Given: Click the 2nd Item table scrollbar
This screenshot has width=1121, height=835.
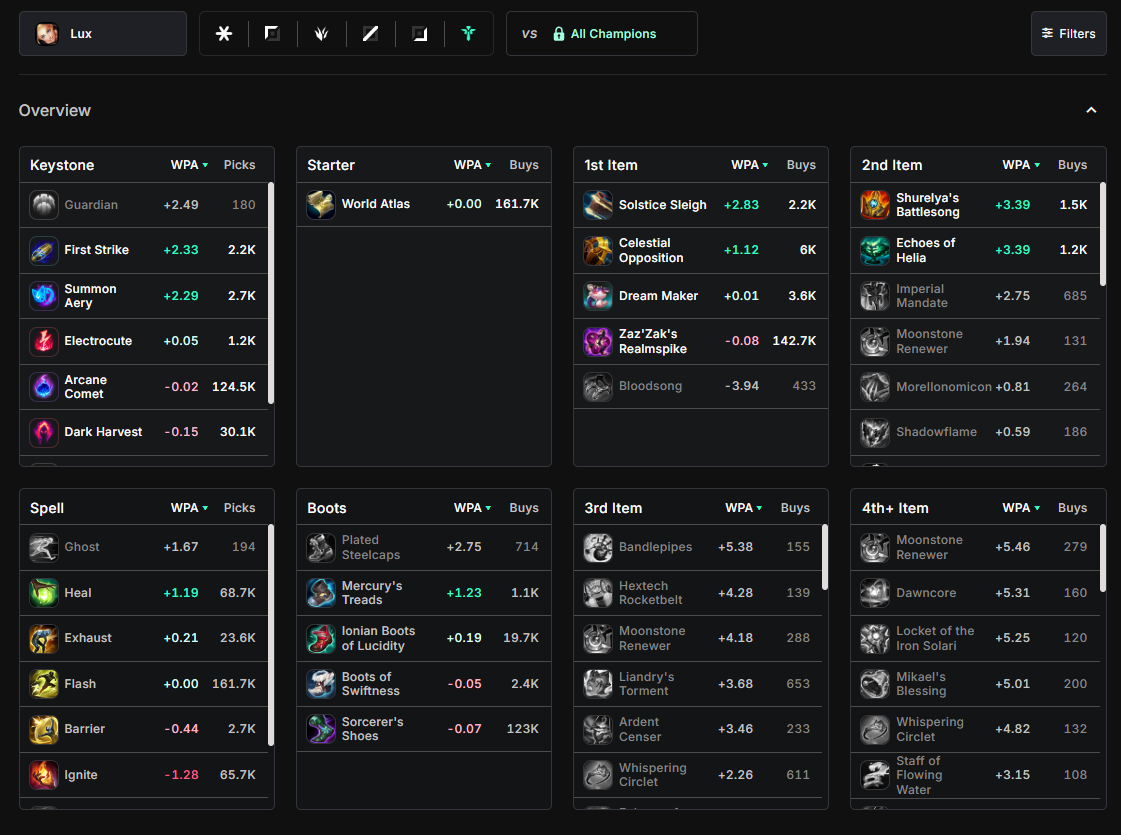Looking at the screenshot, I should (x=1102, y=234).
